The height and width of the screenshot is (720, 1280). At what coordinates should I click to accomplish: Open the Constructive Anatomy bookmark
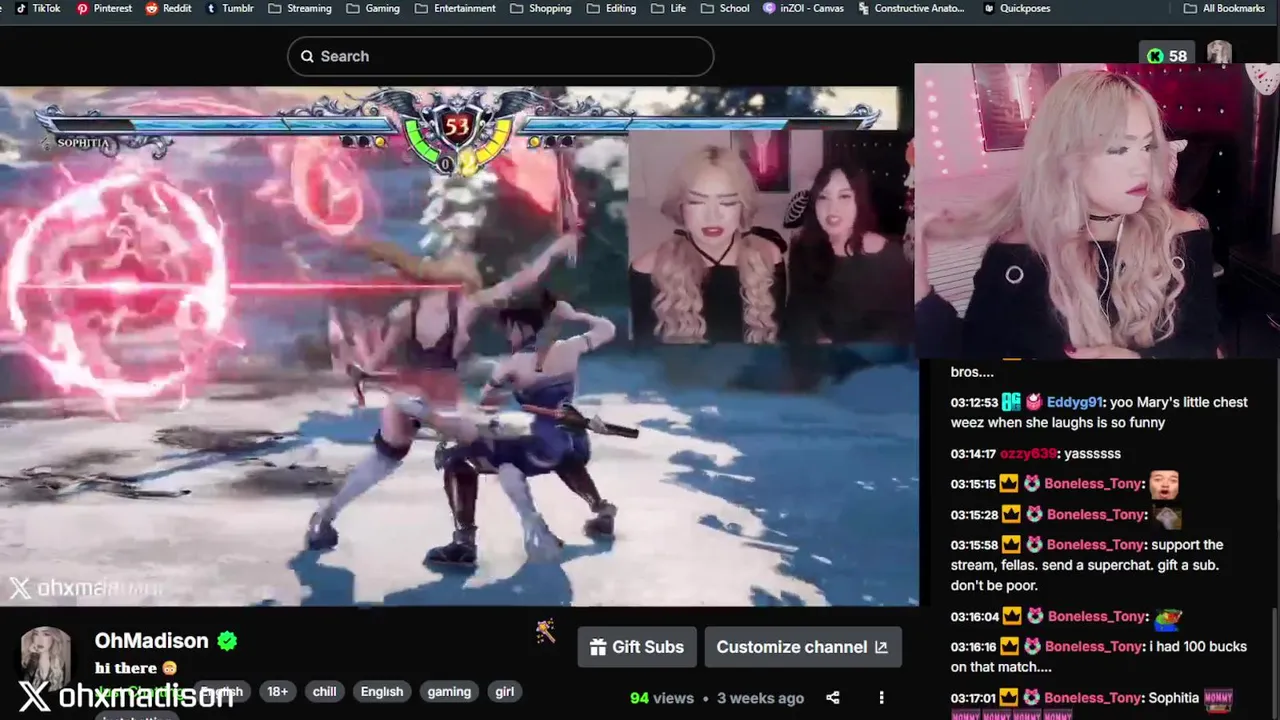[x=911, y=8]
